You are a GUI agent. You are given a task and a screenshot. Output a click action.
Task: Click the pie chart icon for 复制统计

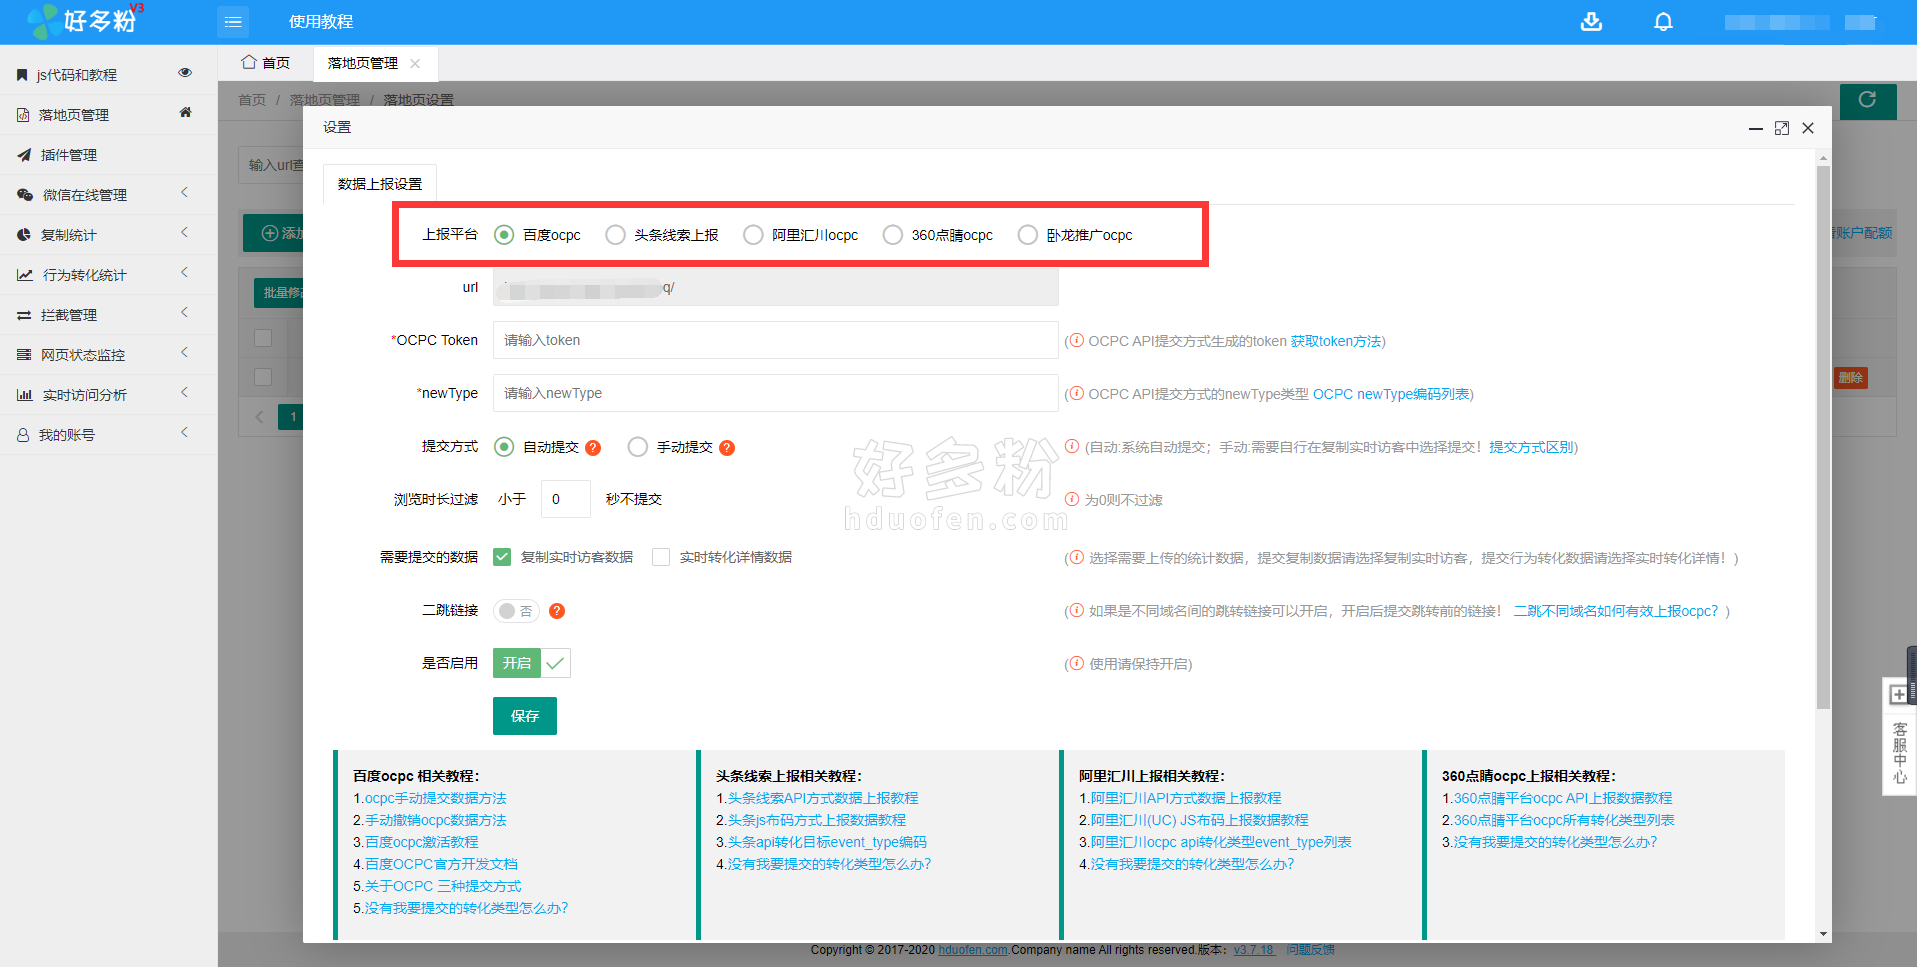(24, 235)
